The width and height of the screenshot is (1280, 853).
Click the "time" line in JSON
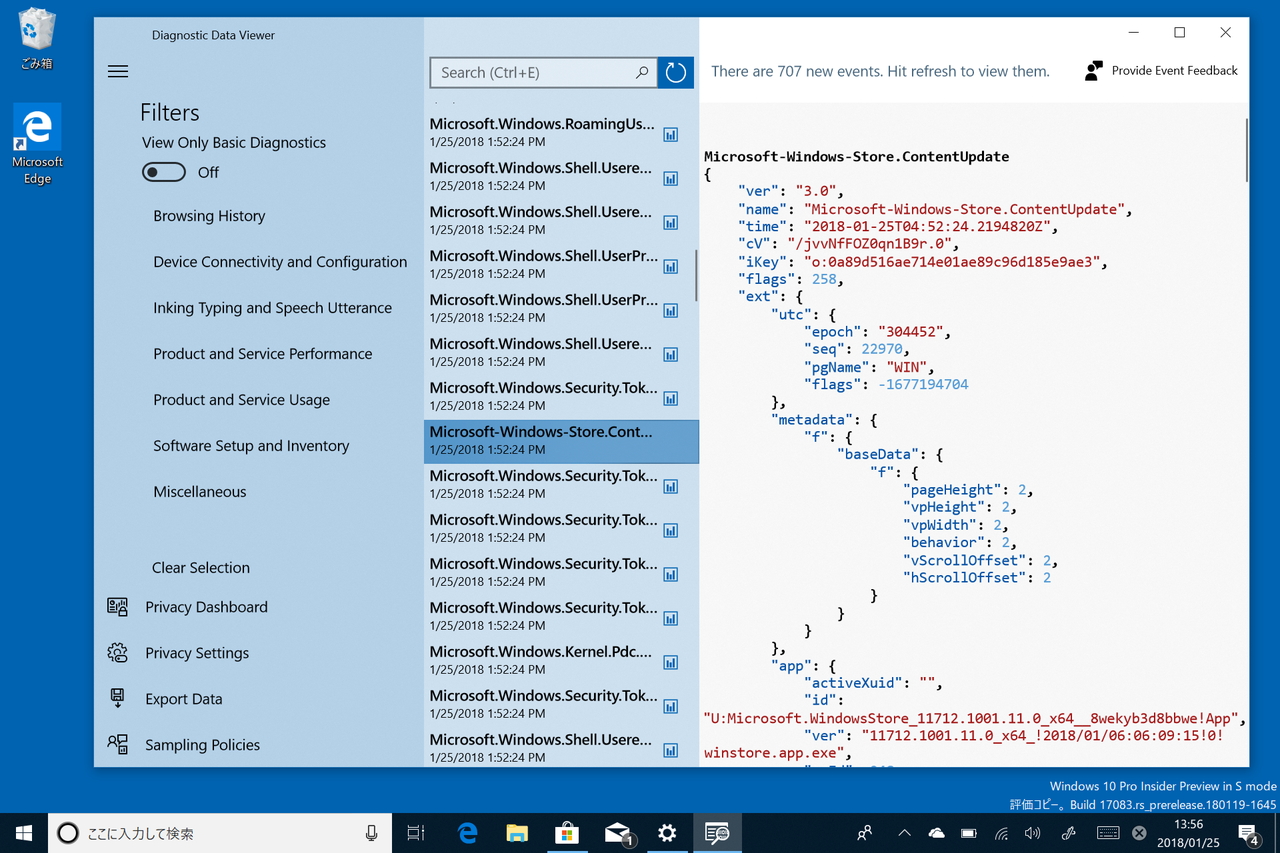coord(897,227)
